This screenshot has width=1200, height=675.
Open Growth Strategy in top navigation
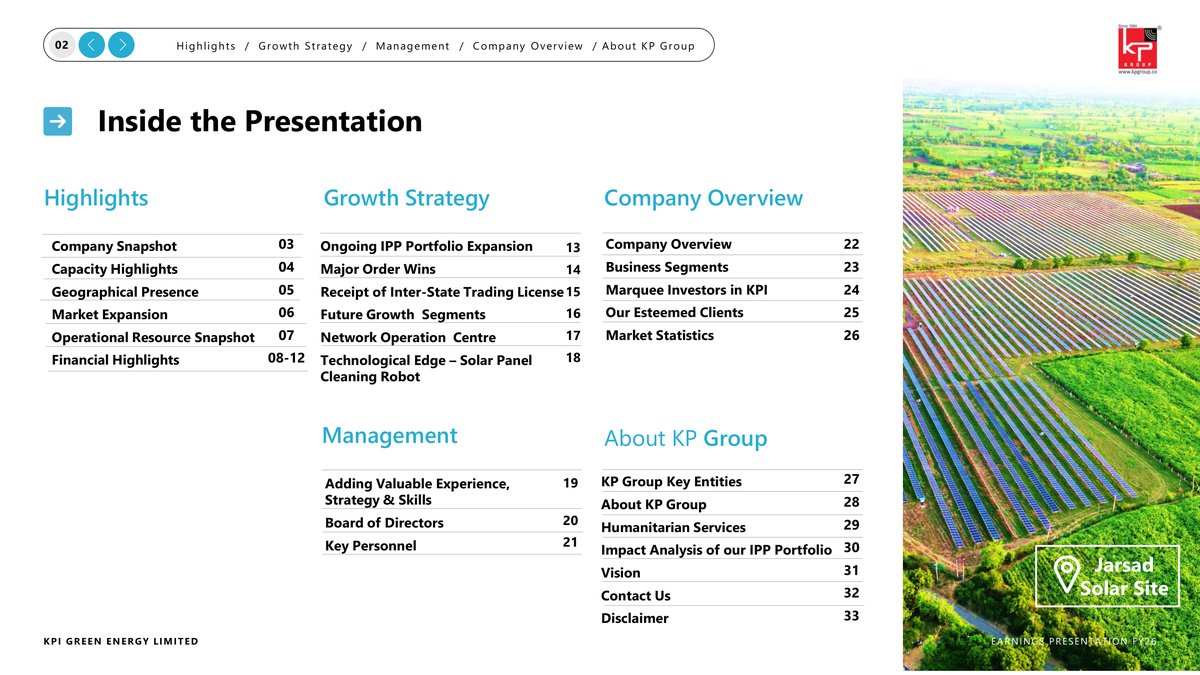tap(305, 46)
